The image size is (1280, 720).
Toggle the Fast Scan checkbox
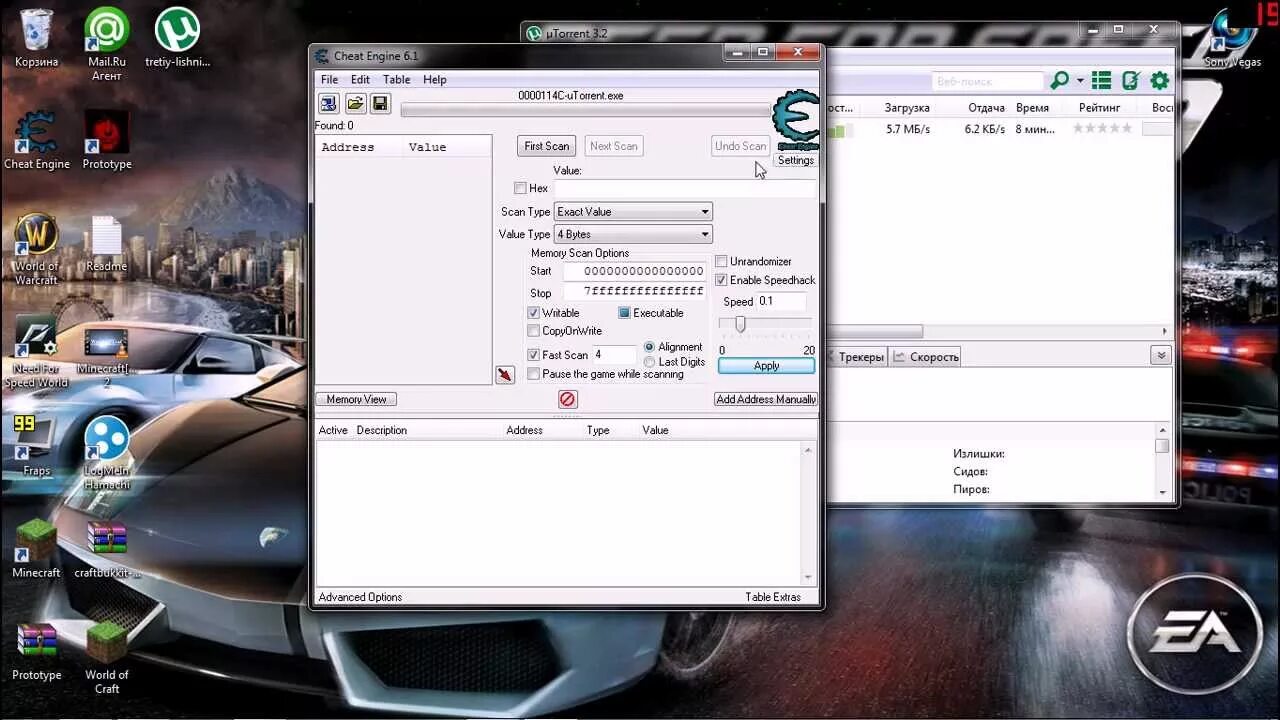coord(534,355)
